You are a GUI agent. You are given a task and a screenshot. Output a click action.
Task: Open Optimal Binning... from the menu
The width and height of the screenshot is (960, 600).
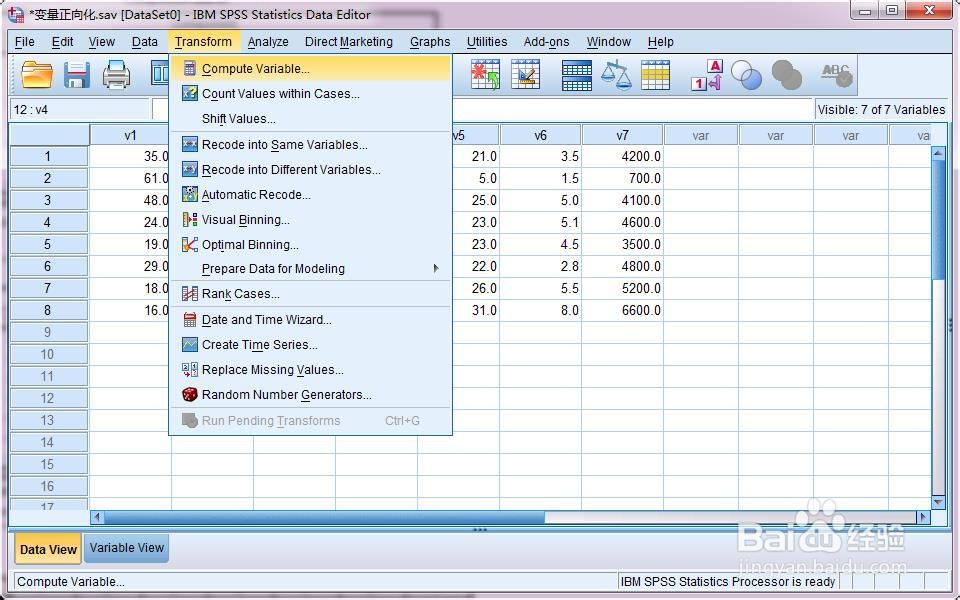[310, 245]
